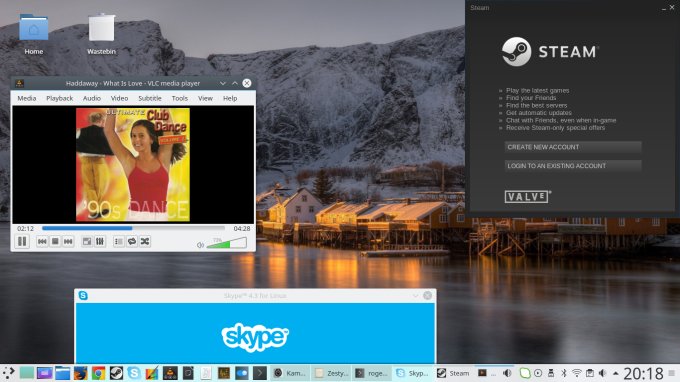
Task: Open removable devices tray icon
Action: (x=551, y=373)
